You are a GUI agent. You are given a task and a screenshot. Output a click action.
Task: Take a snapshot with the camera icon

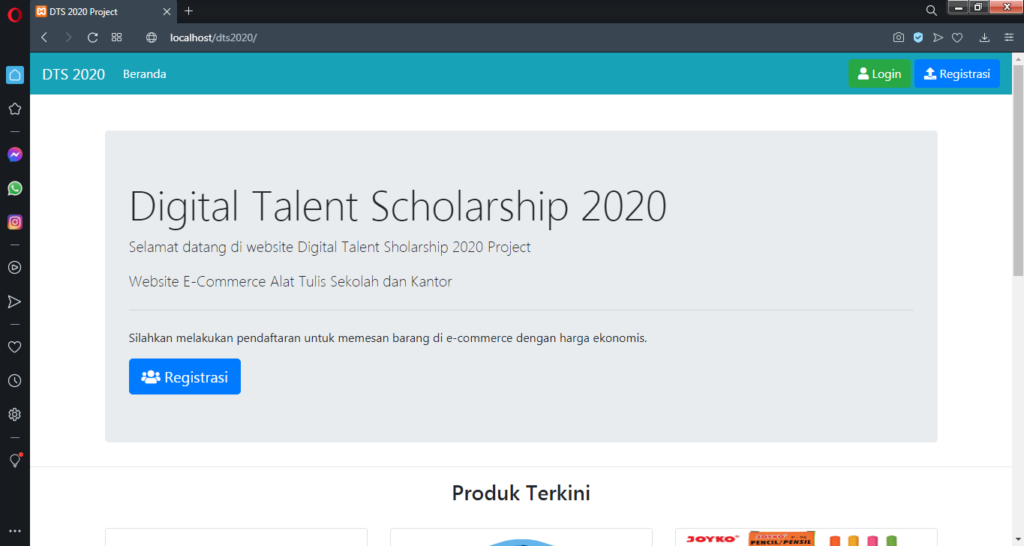[899, 38]
